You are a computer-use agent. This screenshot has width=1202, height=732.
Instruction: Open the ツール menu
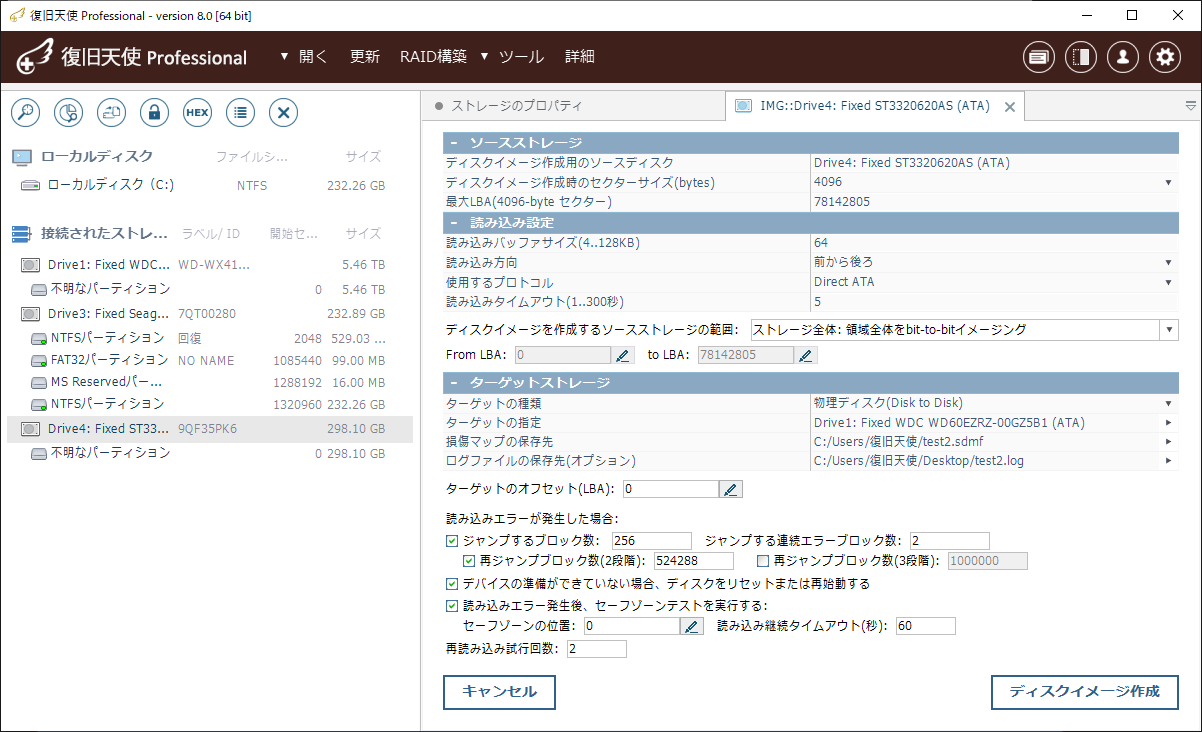point(512,57)
